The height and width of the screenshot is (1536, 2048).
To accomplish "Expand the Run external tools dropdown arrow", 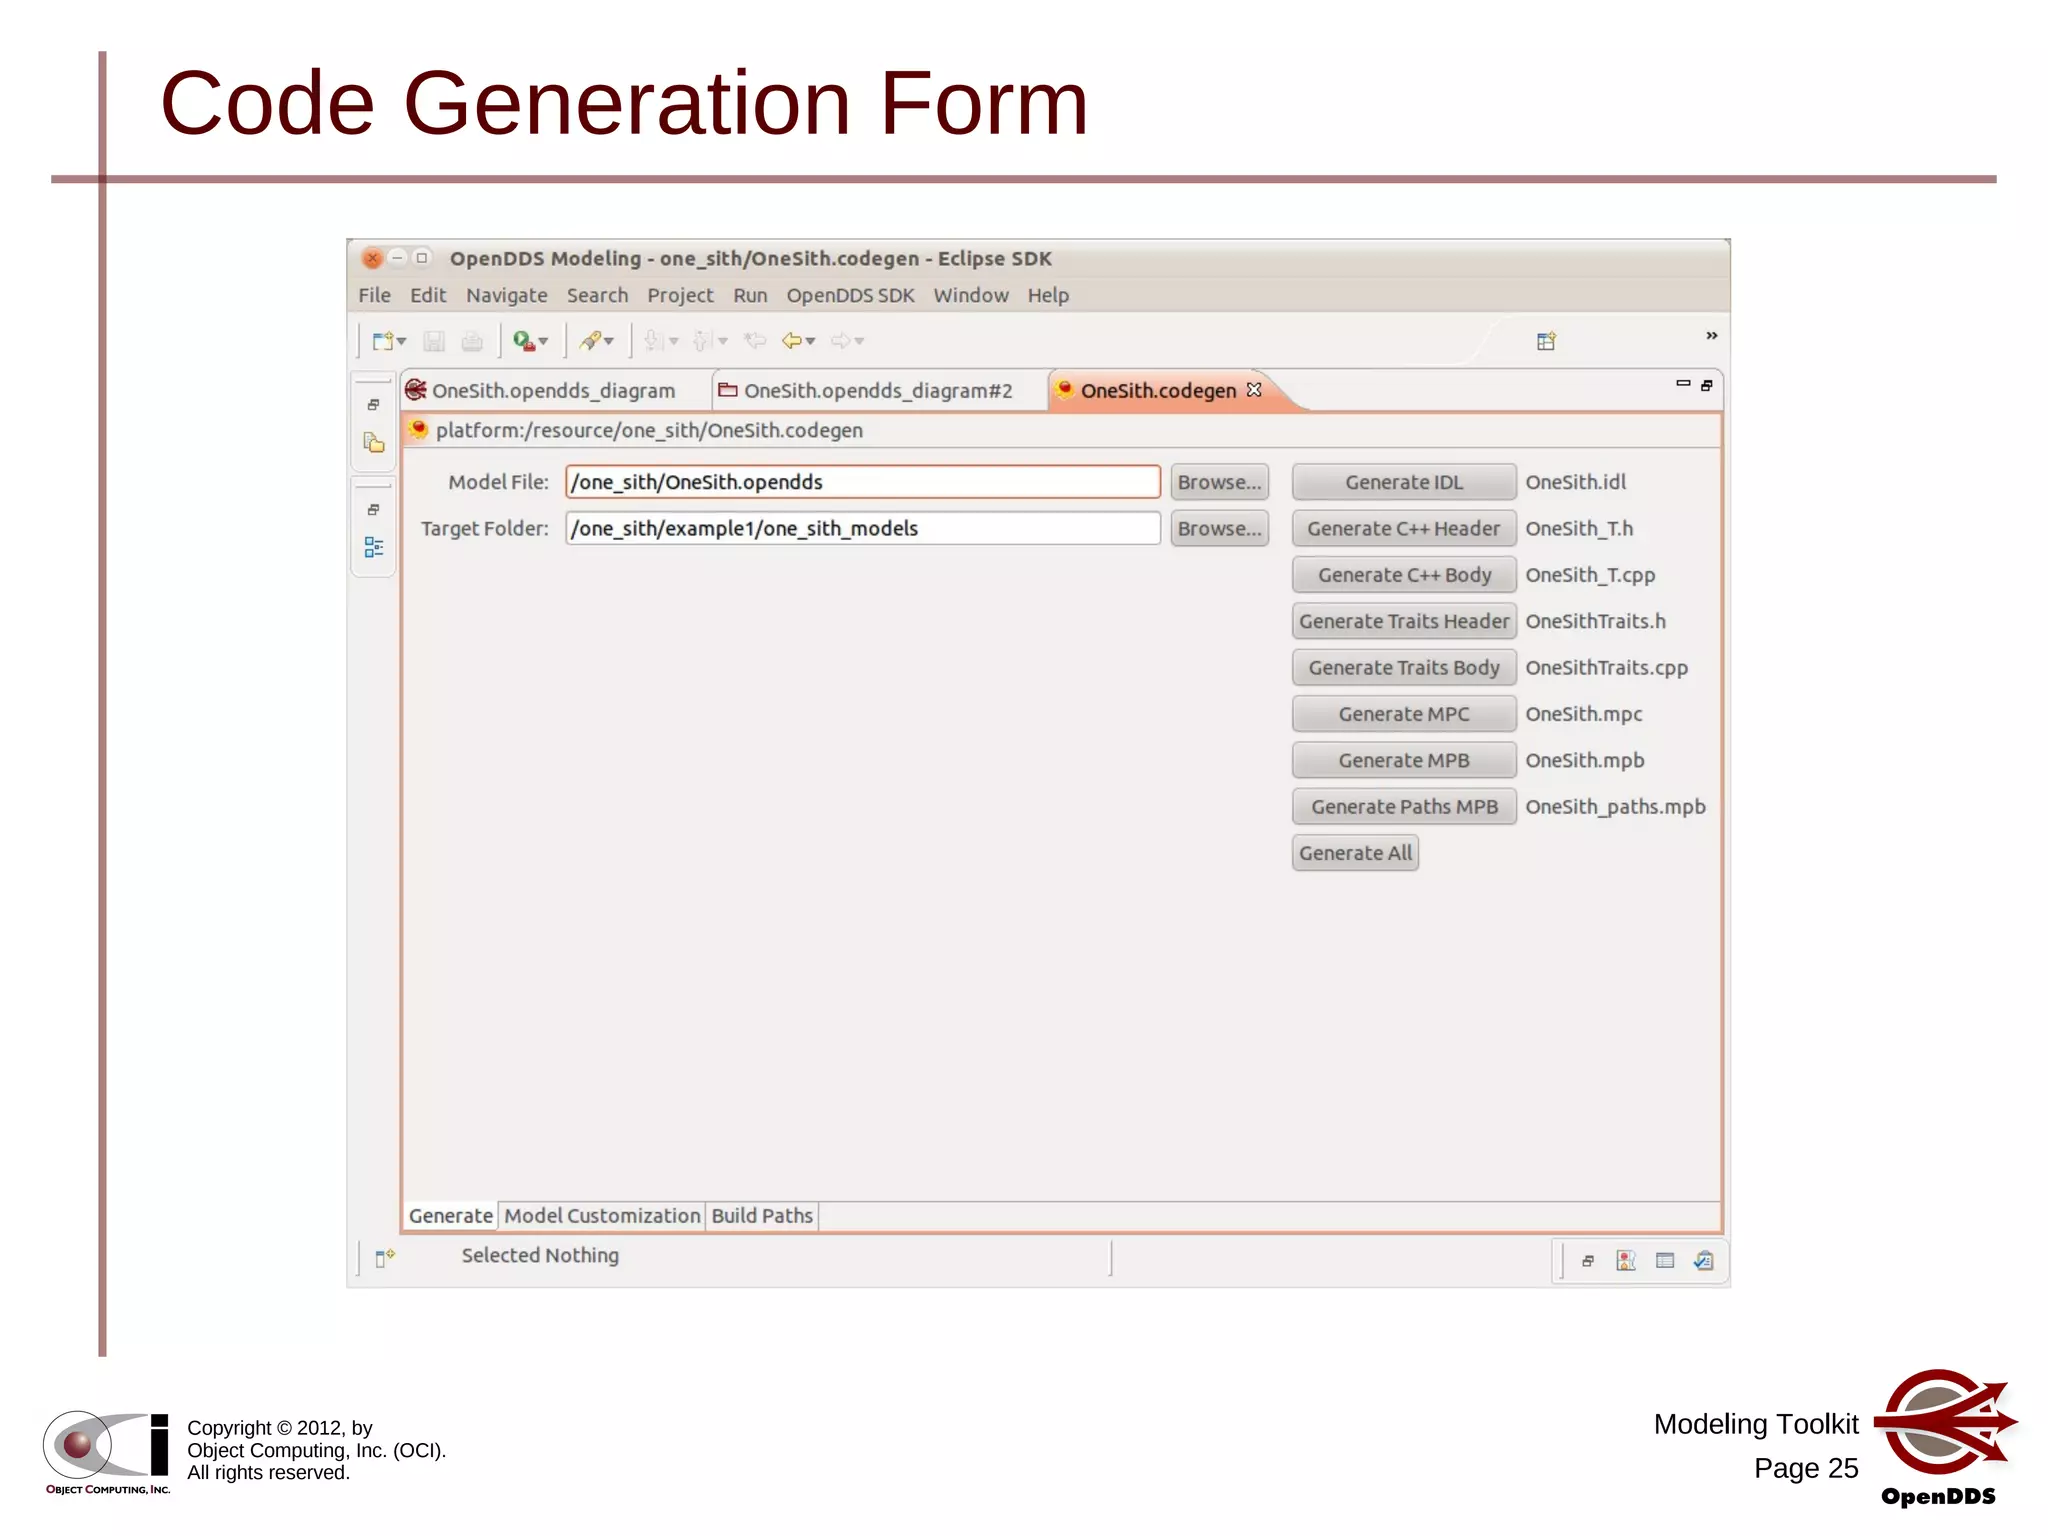I will [543, 341].
